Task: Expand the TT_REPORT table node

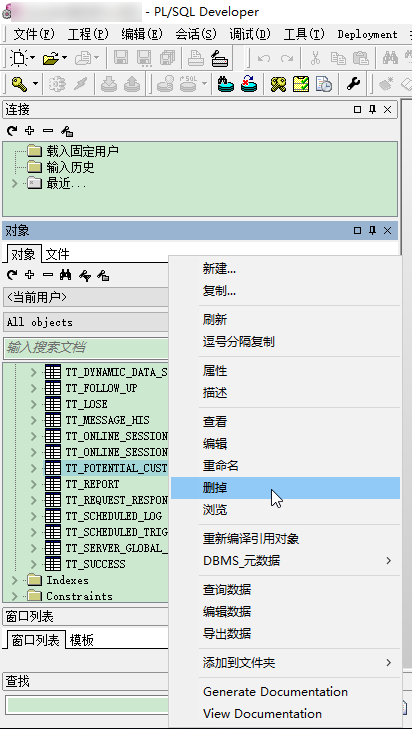Action: tap(33, 484)
